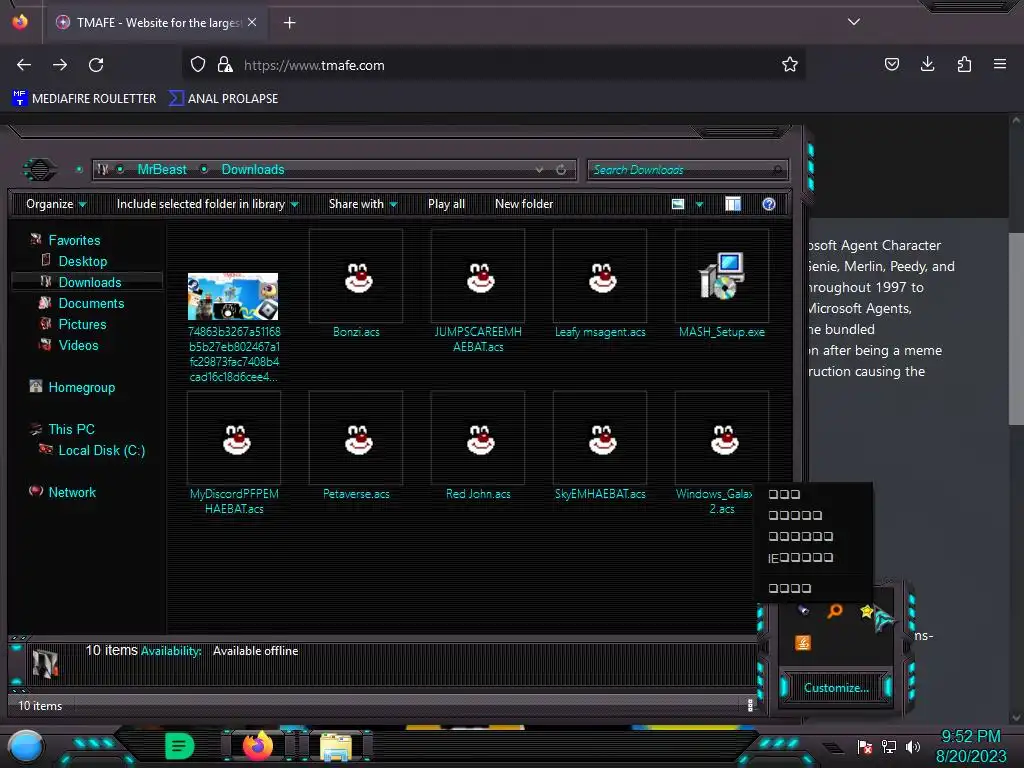Click the orange Java tray icon
Screen dimensions: 1024x768
pos(803,643)
